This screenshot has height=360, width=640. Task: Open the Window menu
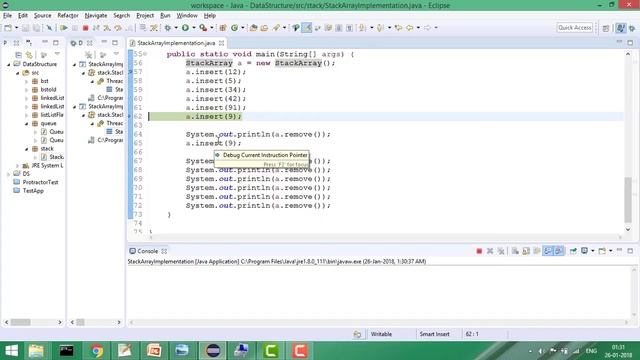[x=187, y=16]
